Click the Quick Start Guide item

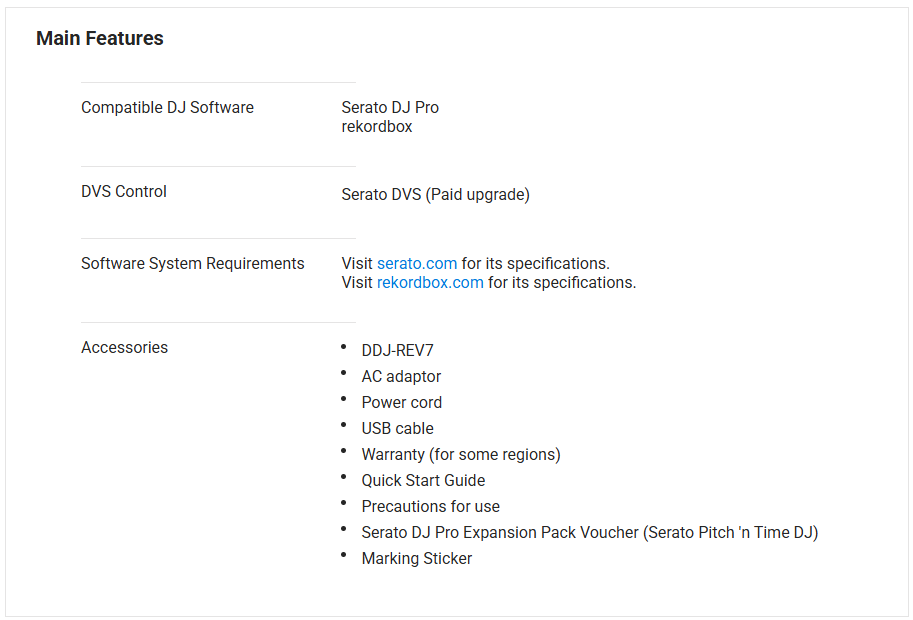pos(423,481)
